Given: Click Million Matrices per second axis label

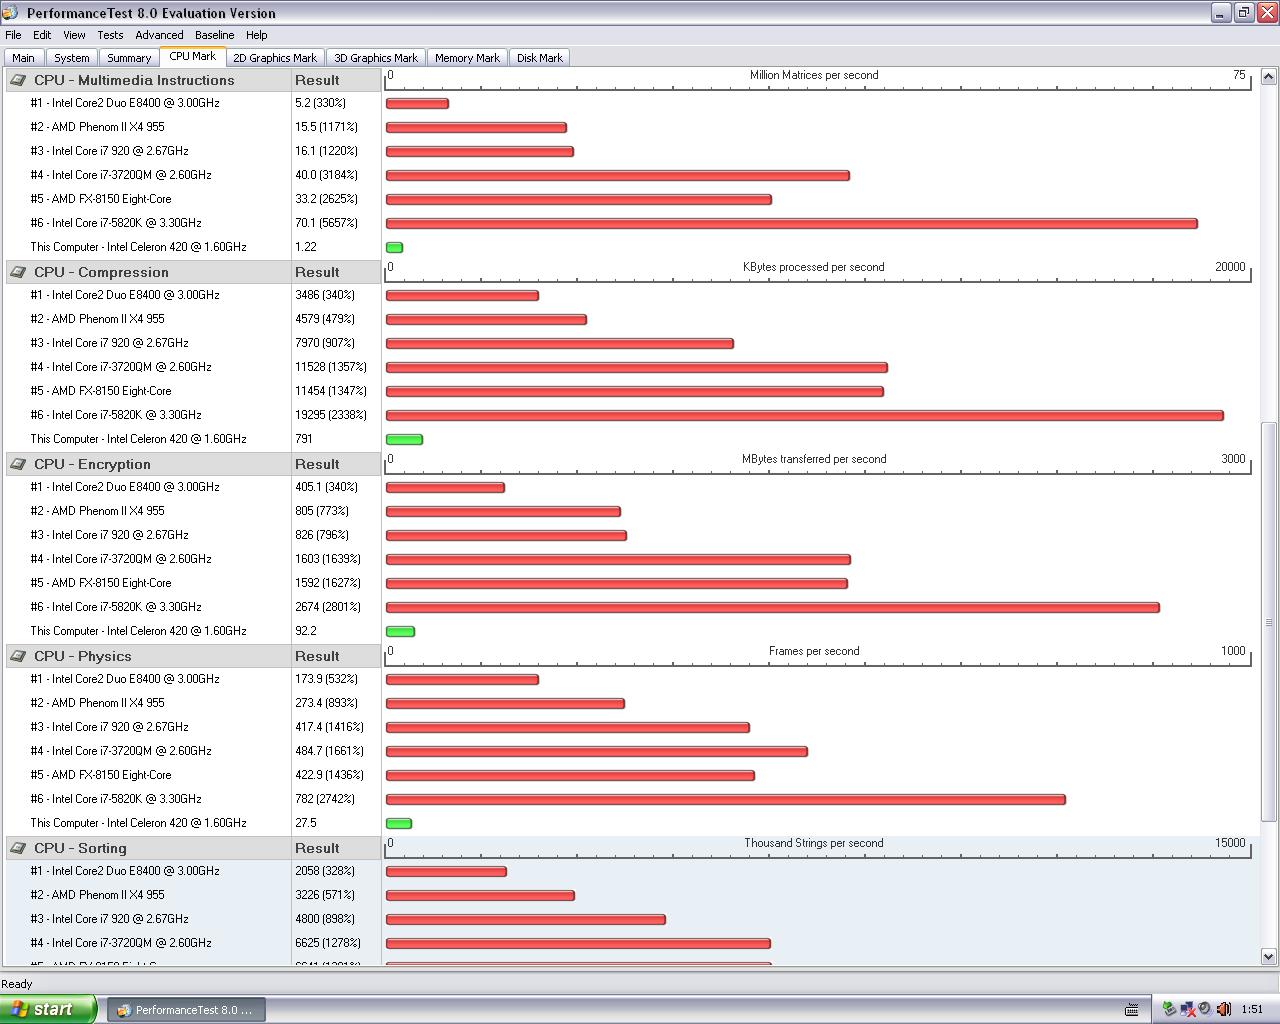Looking at the screenshot, I should pos(814,75).
